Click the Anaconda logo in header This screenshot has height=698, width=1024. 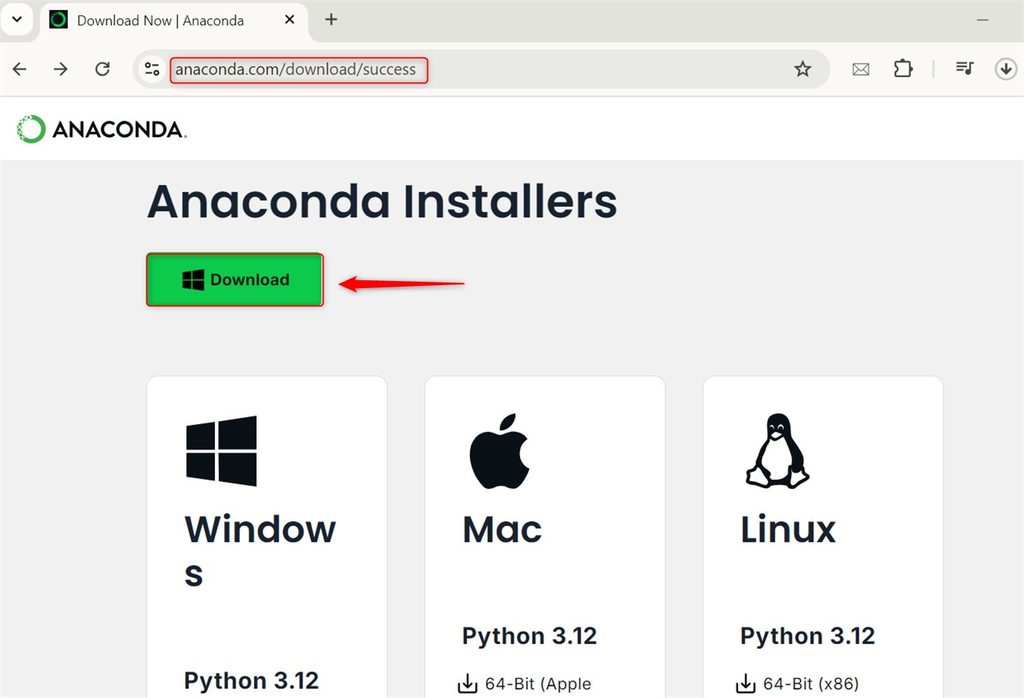coord(102,129)
